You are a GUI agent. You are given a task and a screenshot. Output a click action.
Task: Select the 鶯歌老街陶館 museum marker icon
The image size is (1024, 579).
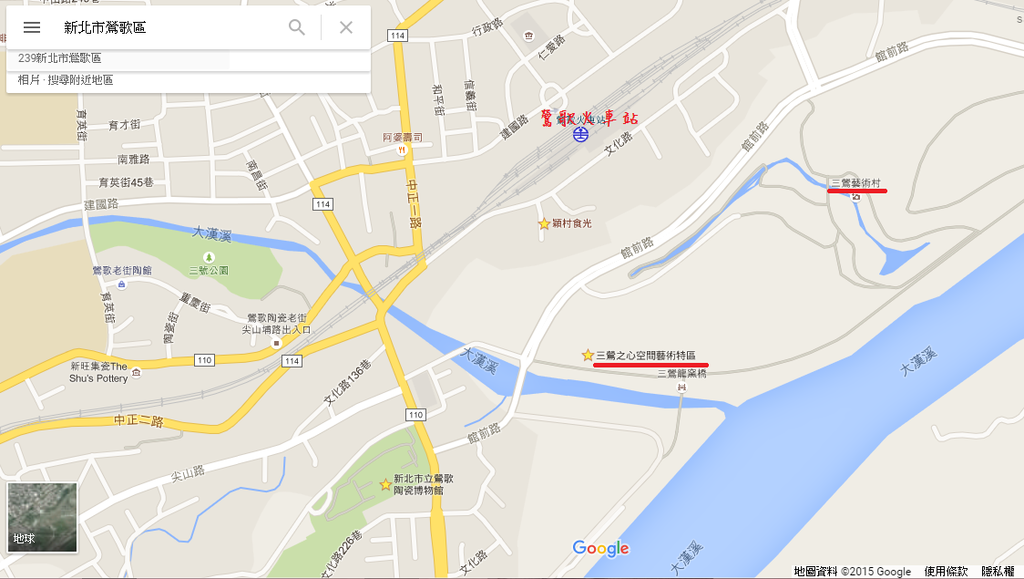point(122,284)
